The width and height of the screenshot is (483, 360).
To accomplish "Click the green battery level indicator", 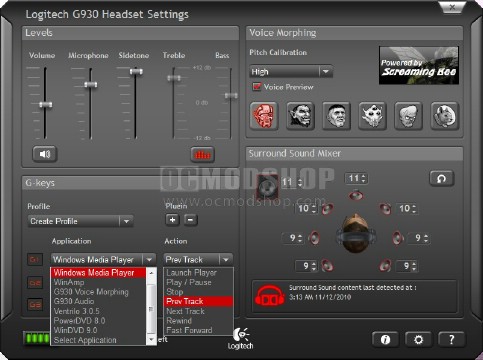I will pyautogui.click(x=37, y=338).
